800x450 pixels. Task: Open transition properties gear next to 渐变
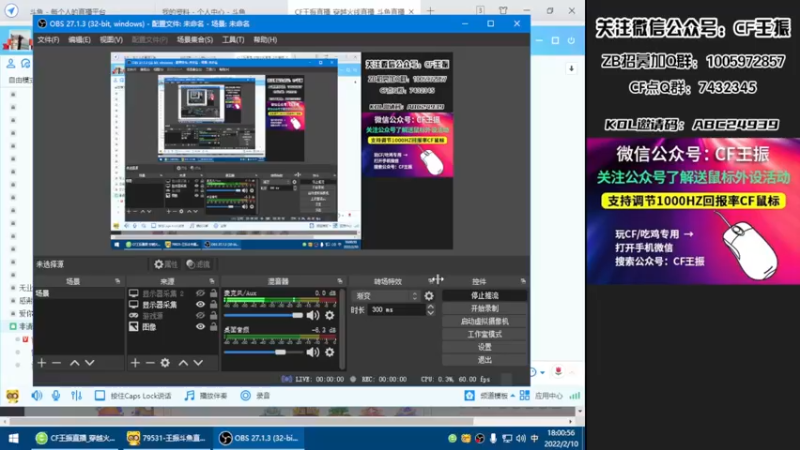point(429,295)
